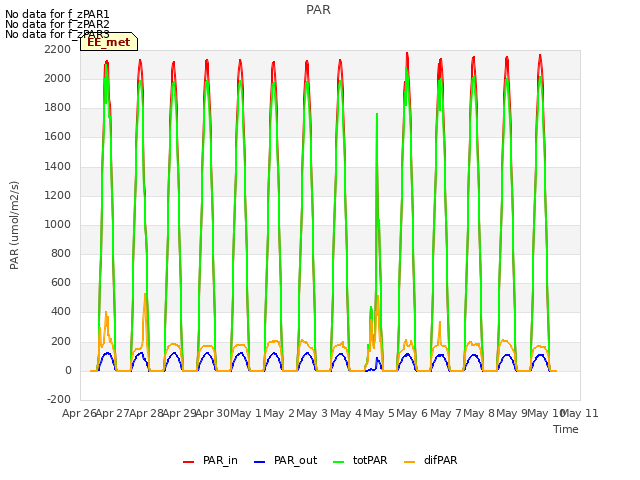Click the 2000 y-axis tick label

(58, 78)
